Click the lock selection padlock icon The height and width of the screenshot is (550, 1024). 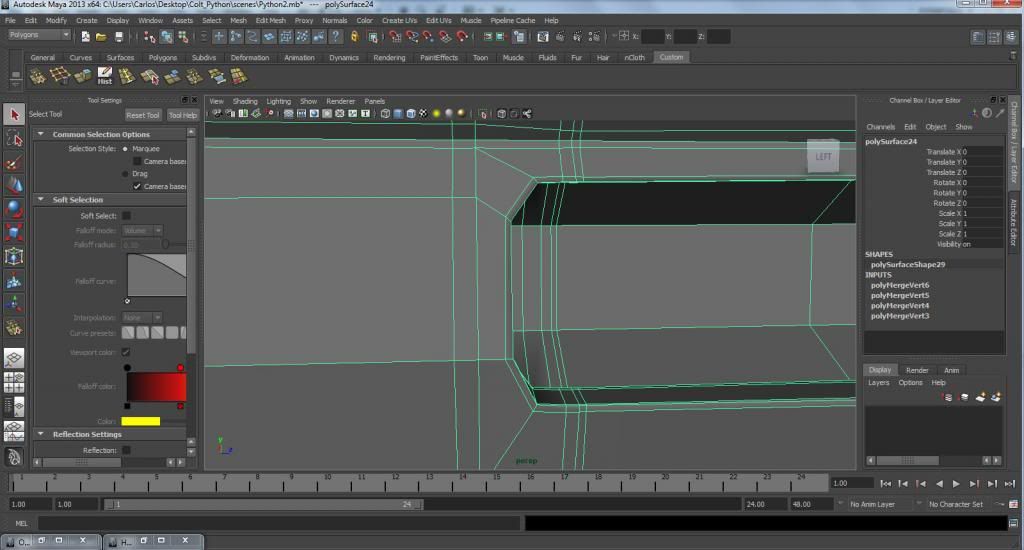pyautogui.click(x=354, y=37)
